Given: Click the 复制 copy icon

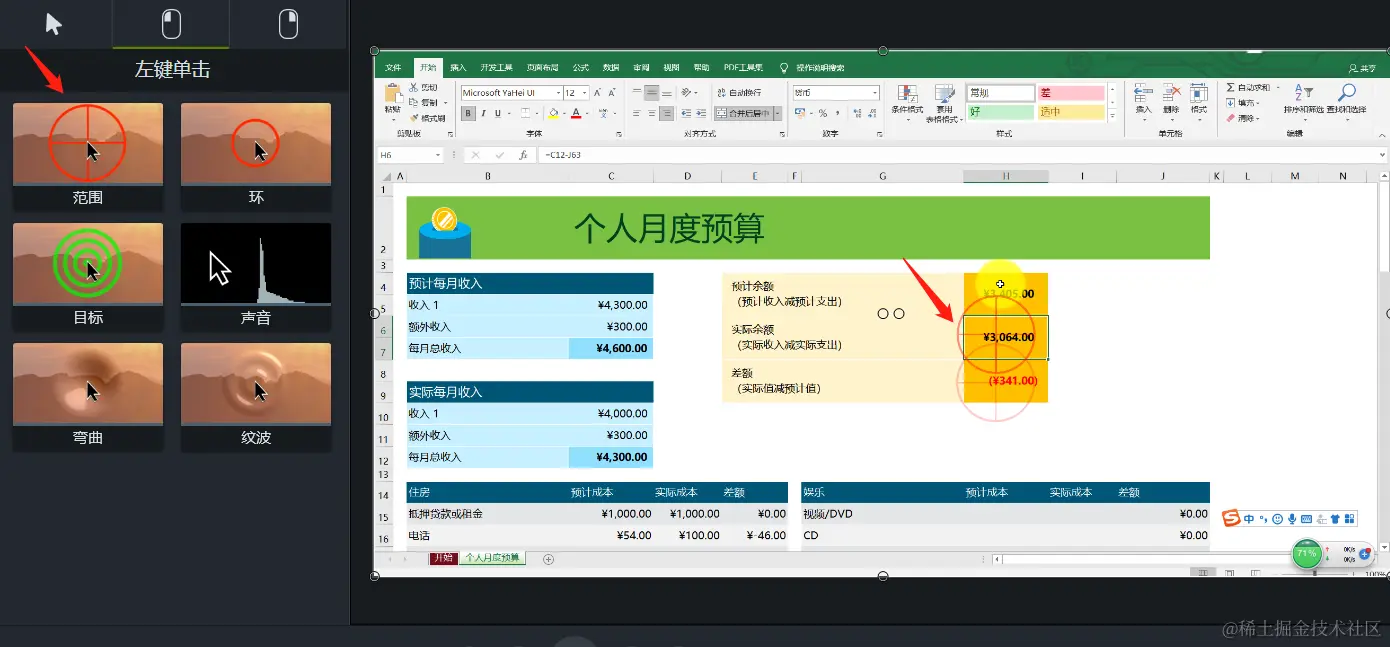Looking at the screenshot, I should [423, 103].
